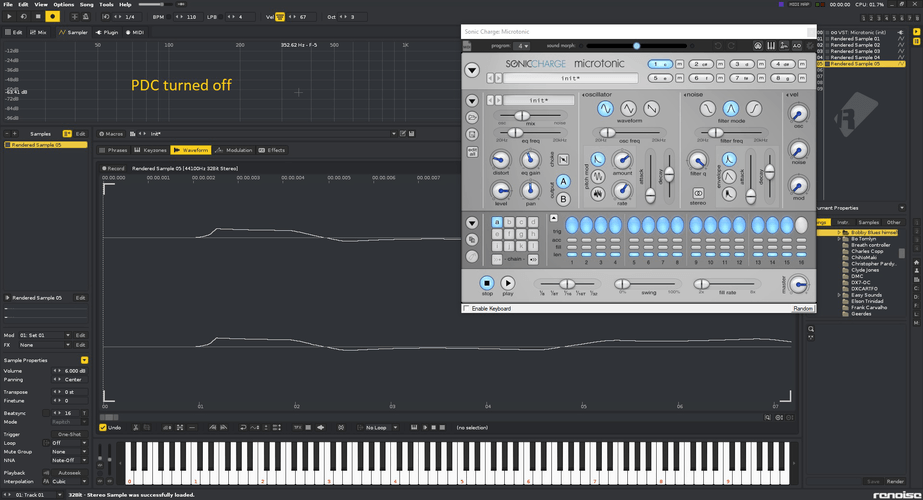This screenshot has height=500, width=923.
Task: Open the Tools menu
Action: tap(106, 4)
